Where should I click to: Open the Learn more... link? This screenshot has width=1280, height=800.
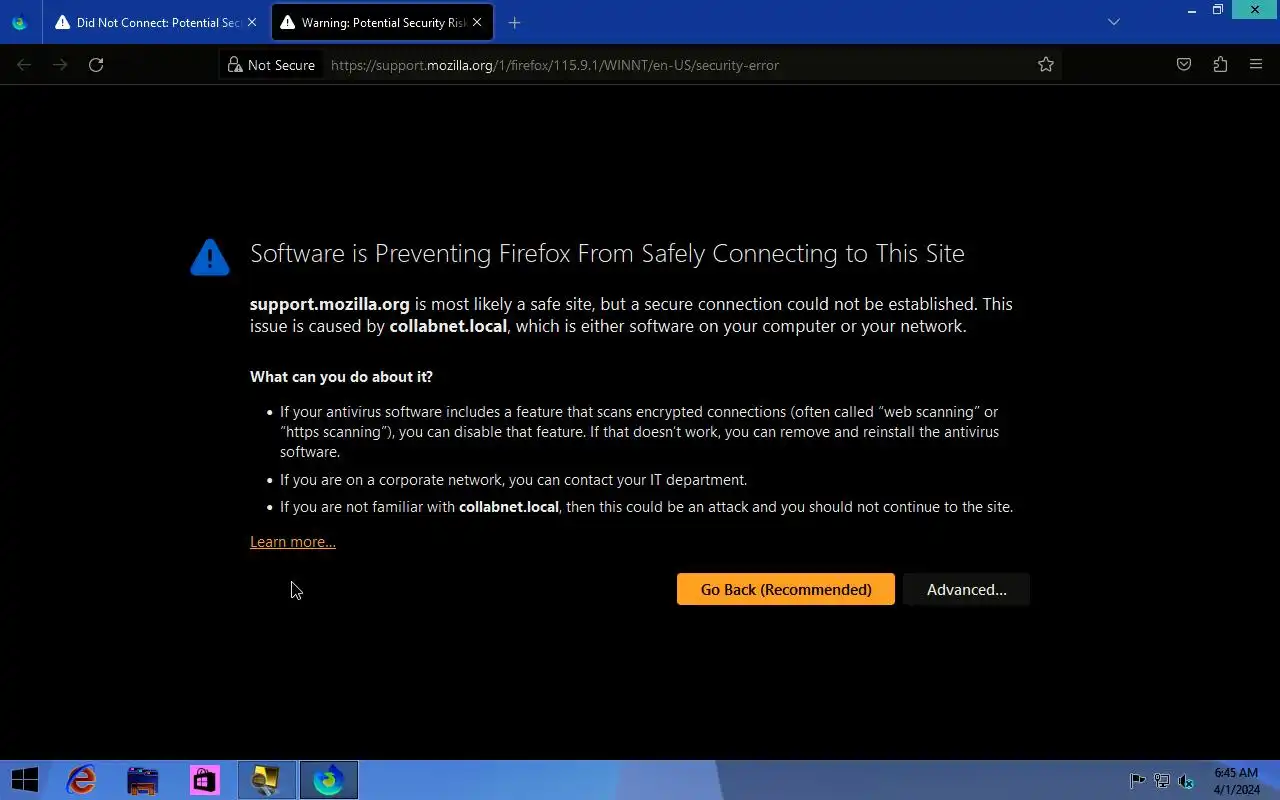click(x=292, y=542)
